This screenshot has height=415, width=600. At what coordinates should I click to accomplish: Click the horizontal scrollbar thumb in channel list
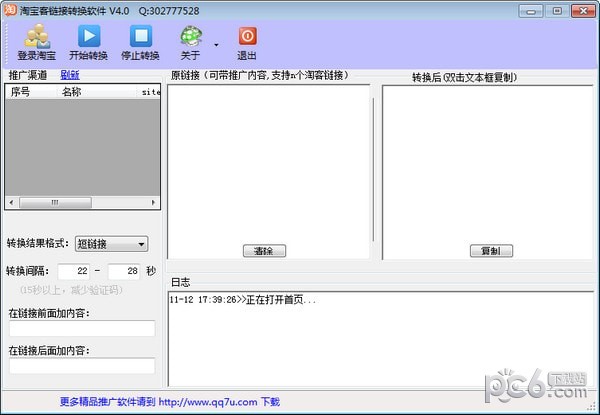pyautogui.click(x=55, y=203)
